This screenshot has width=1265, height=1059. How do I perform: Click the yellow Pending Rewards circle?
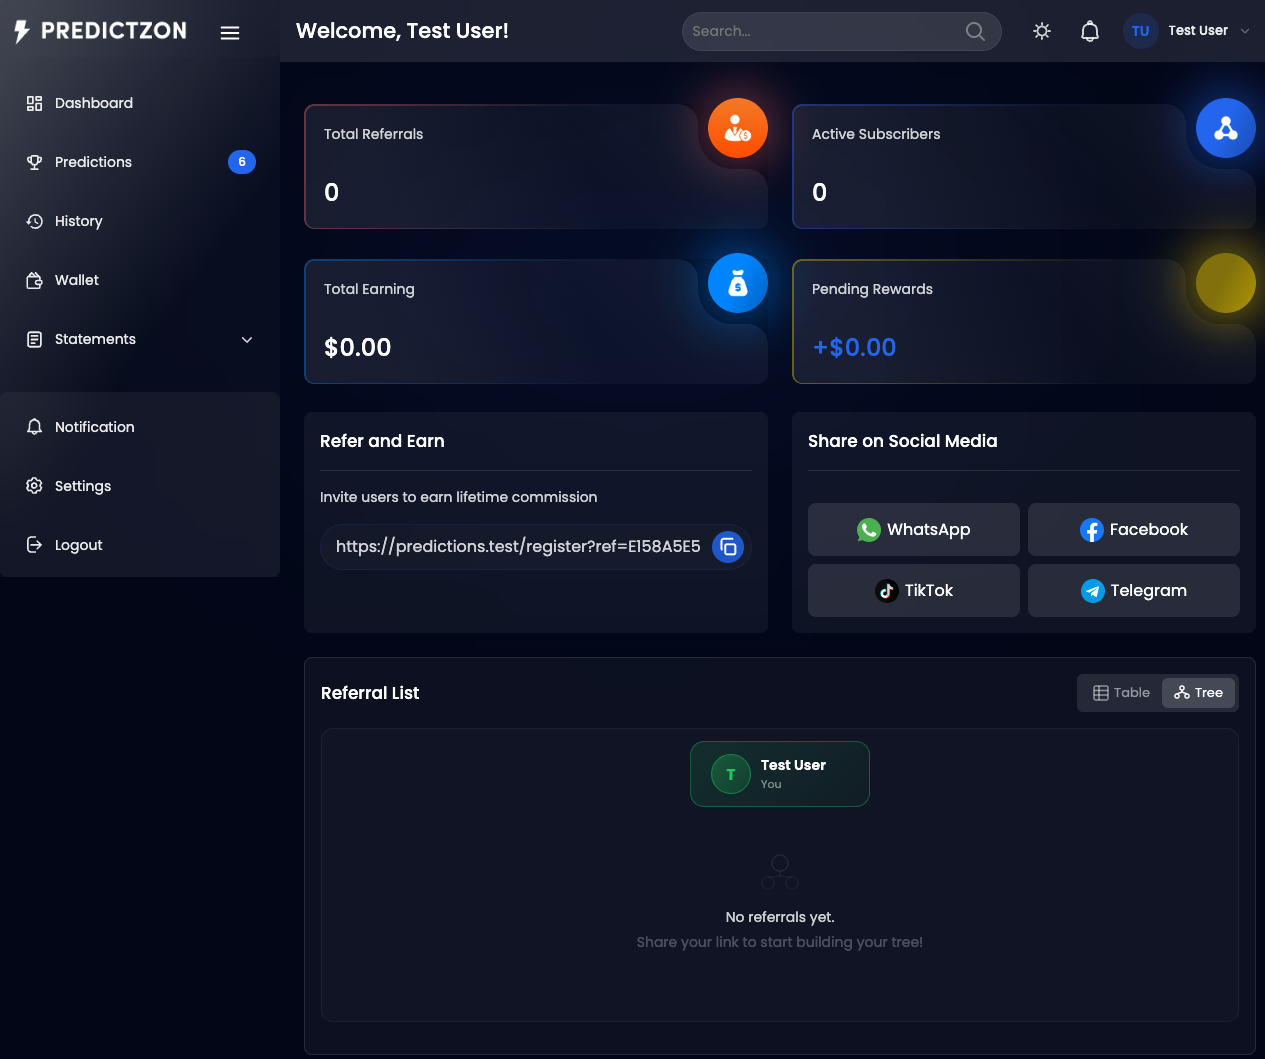click(1226, 283)
